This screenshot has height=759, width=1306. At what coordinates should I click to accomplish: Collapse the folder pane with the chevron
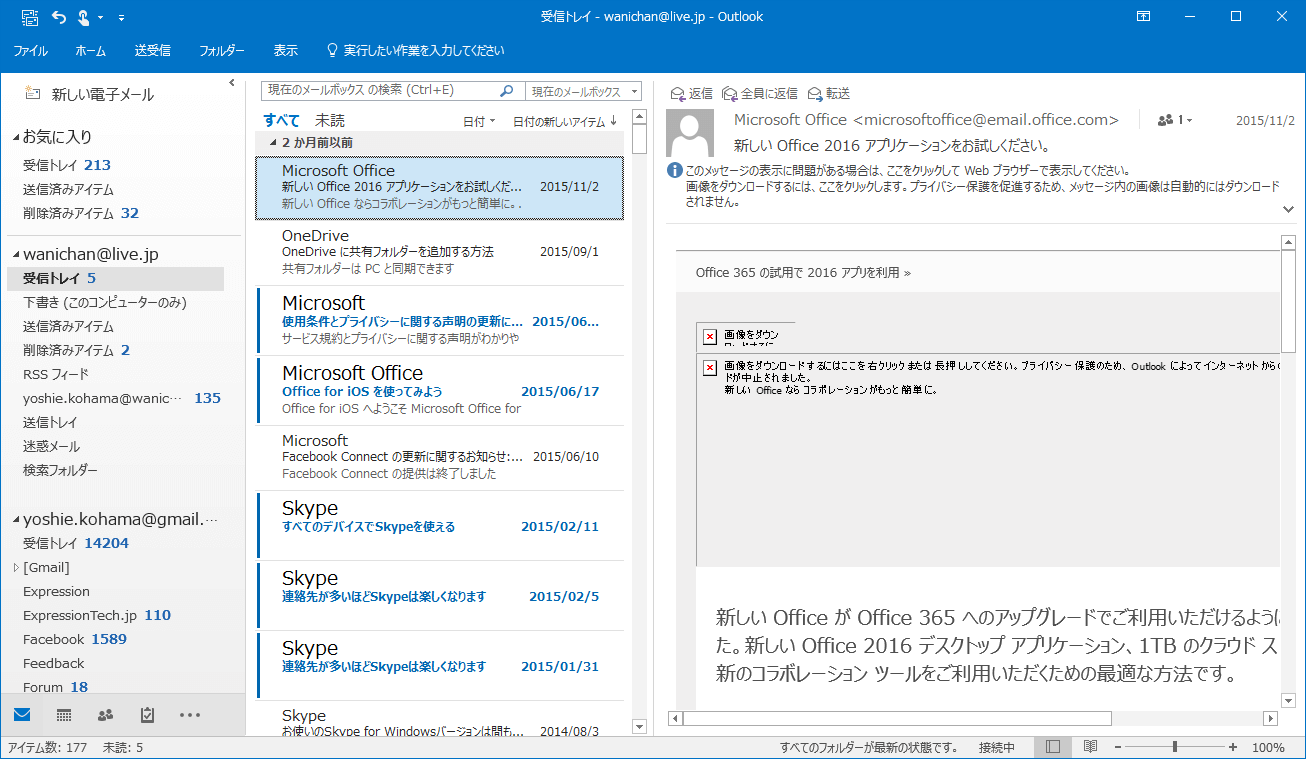[x=232, y=82]
